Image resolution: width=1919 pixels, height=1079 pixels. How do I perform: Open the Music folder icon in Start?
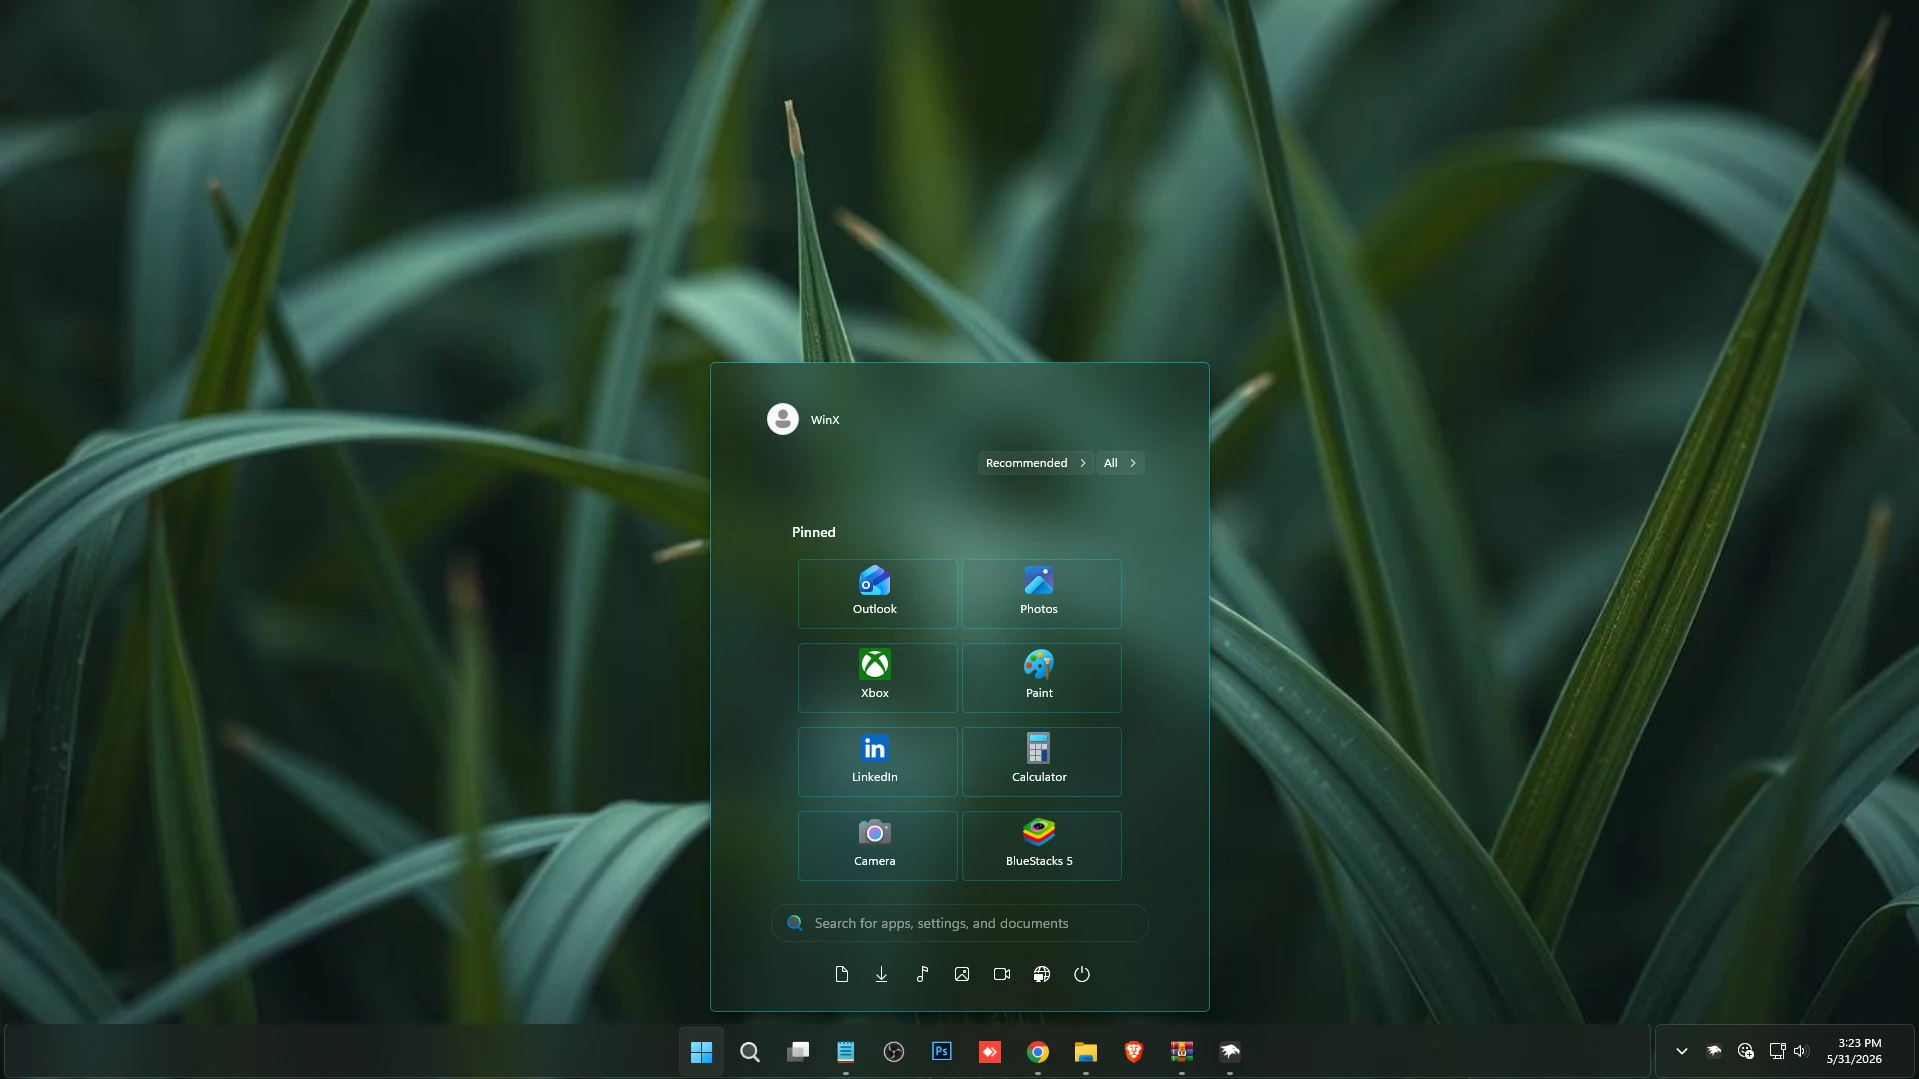tap(922, 974)
